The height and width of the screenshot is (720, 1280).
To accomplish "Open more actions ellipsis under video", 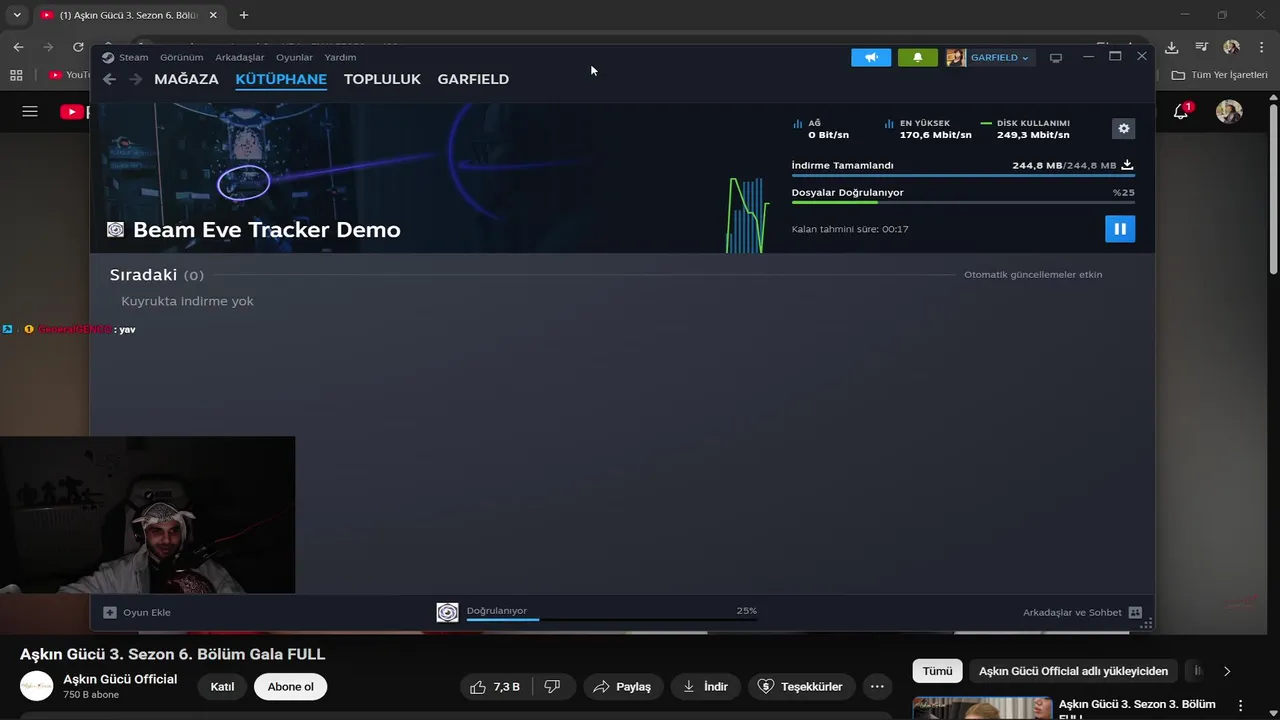I will click(877, 687).
